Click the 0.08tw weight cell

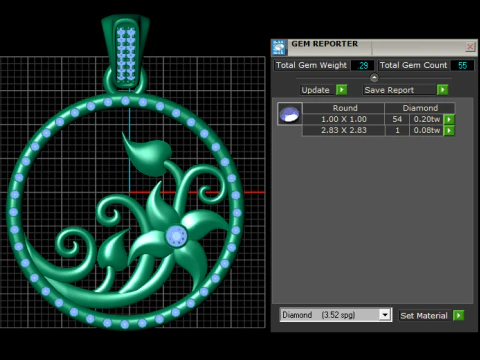(427, 130)
